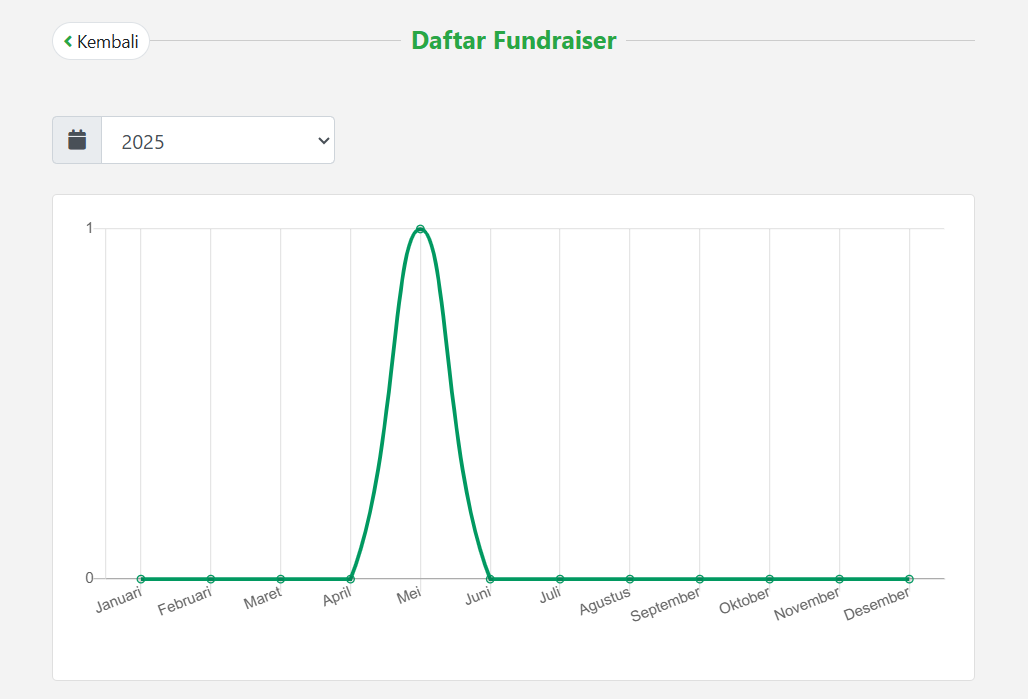Viewport: 1028px width, 699px height.
Task: Click the green chevron in Kembali button
Action: point(68,42)
